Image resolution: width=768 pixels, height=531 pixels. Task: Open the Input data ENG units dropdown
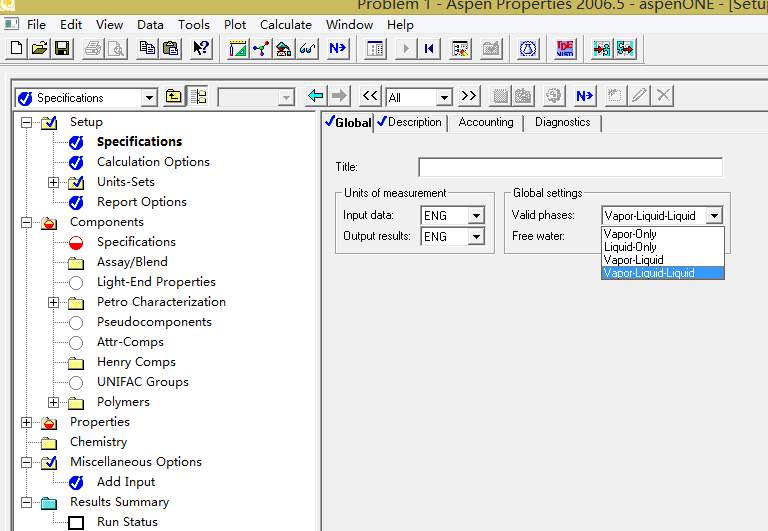click(476, 216)
